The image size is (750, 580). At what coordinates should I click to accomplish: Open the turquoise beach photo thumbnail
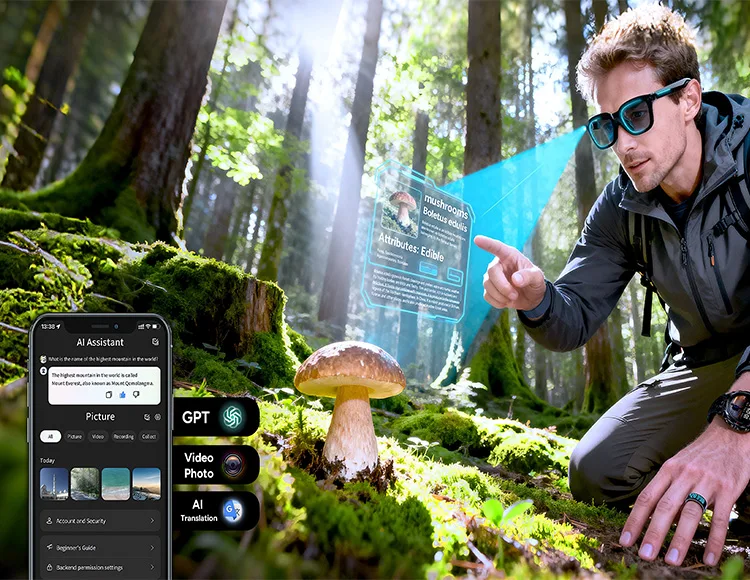point(116,484)
